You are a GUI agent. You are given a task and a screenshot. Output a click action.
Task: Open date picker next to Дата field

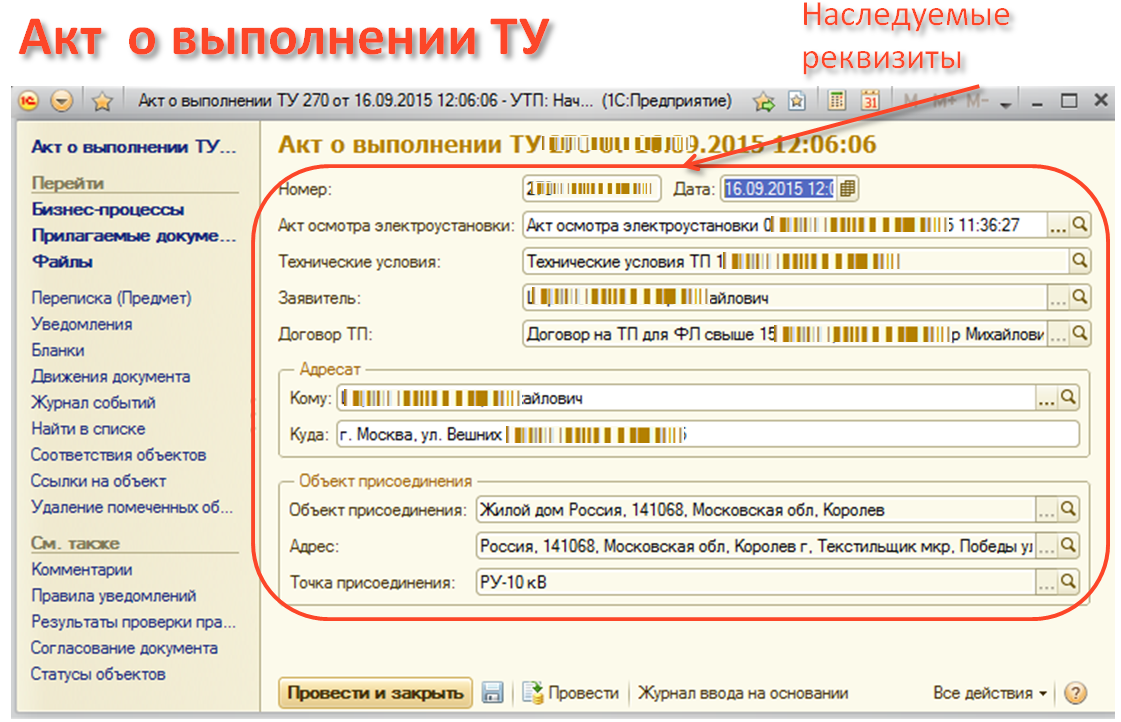click(848, 188)
